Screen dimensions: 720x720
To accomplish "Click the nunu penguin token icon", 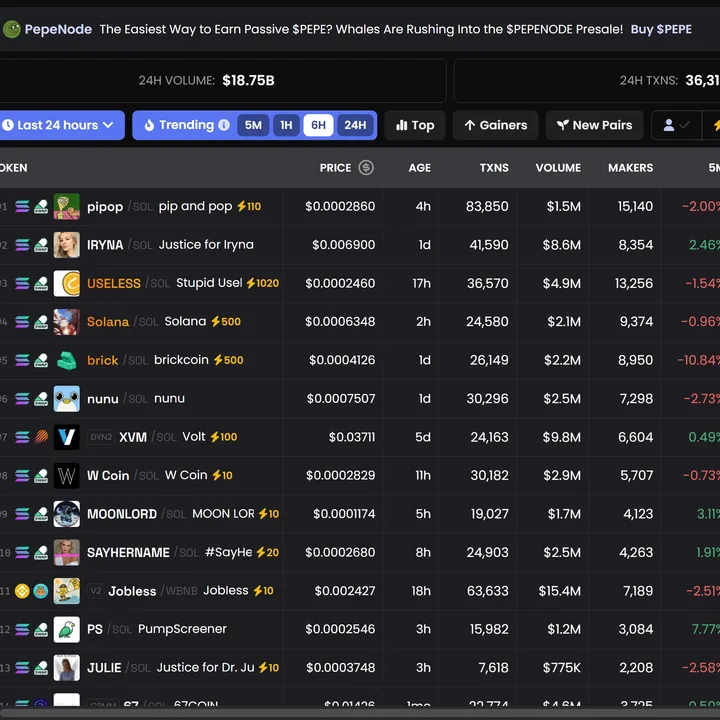I will tap(67, 398).
